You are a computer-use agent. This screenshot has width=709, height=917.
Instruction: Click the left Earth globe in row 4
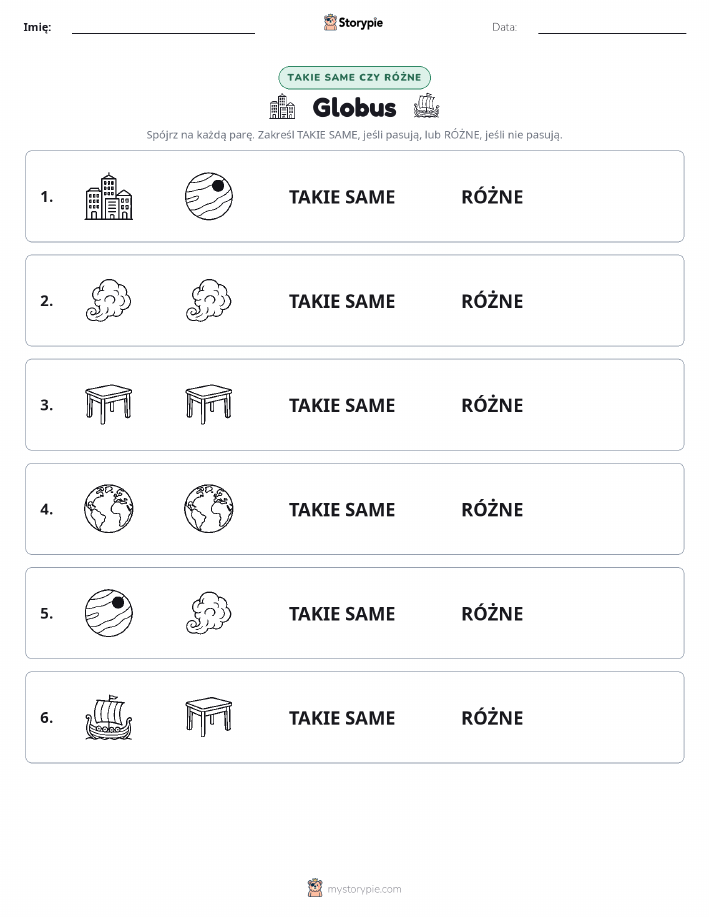(x=109, y=509)
